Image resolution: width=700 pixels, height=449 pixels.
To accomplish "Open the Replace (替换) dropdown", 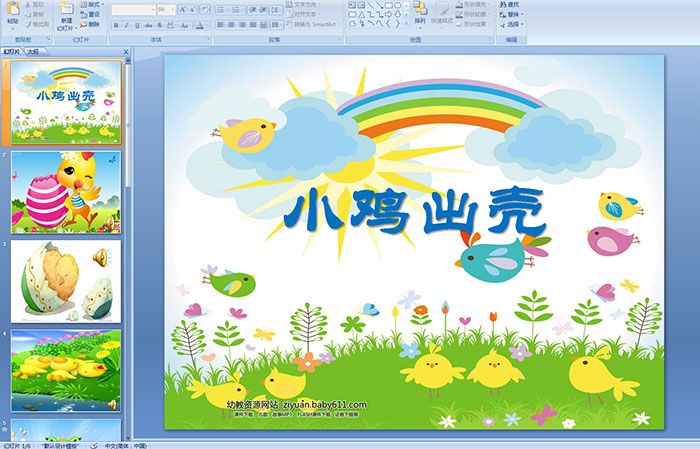I will [x=512, y=14].
